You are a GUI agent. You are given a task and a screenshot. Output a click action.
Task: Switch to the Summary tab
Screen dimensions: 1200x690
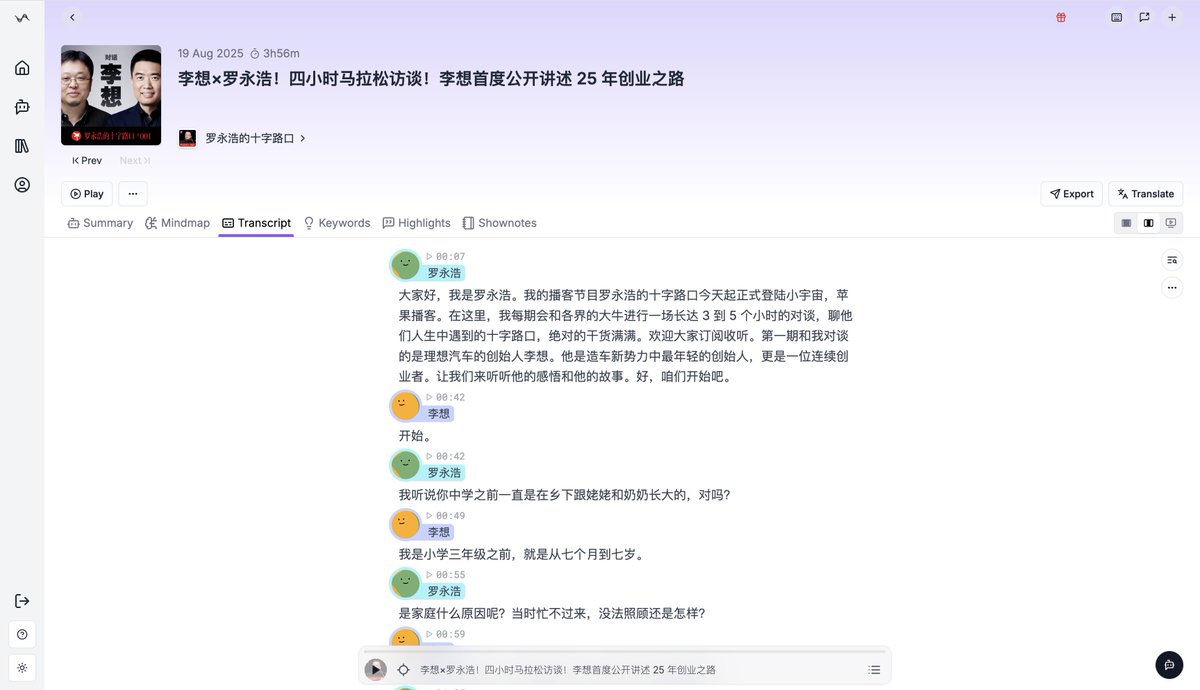tap(100, 223)
